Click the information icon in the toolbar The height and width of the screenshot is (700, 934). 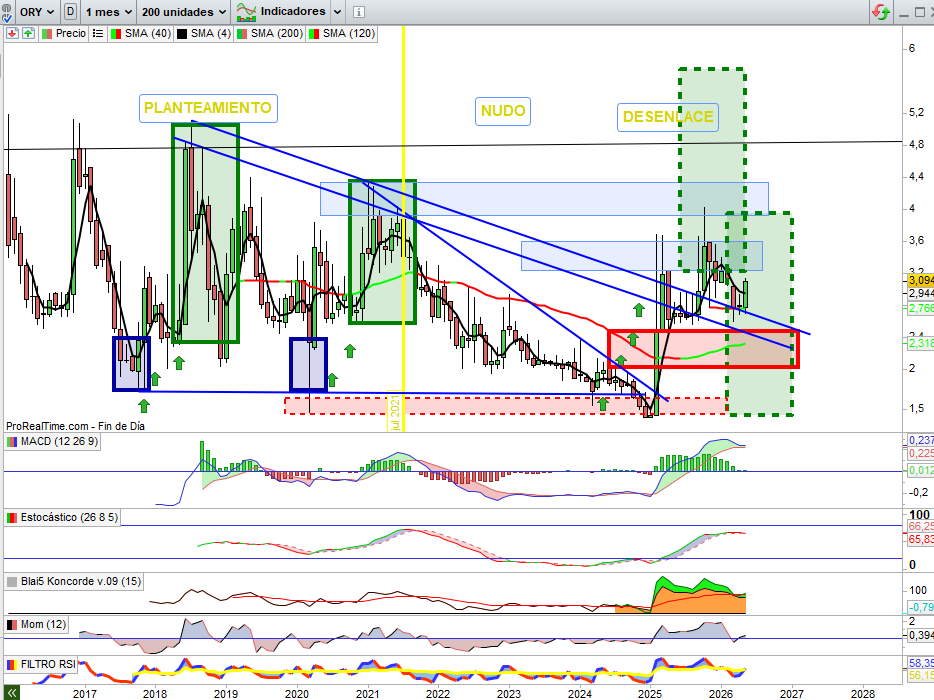point(359,12)
